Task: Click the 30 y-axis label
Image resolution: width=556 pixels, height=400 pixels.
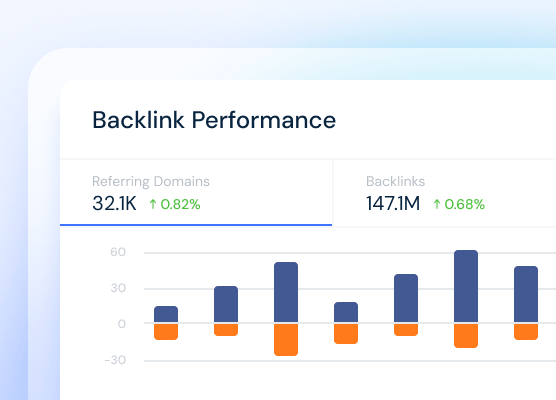Action: pyautogui.click(x=118, y=288)
